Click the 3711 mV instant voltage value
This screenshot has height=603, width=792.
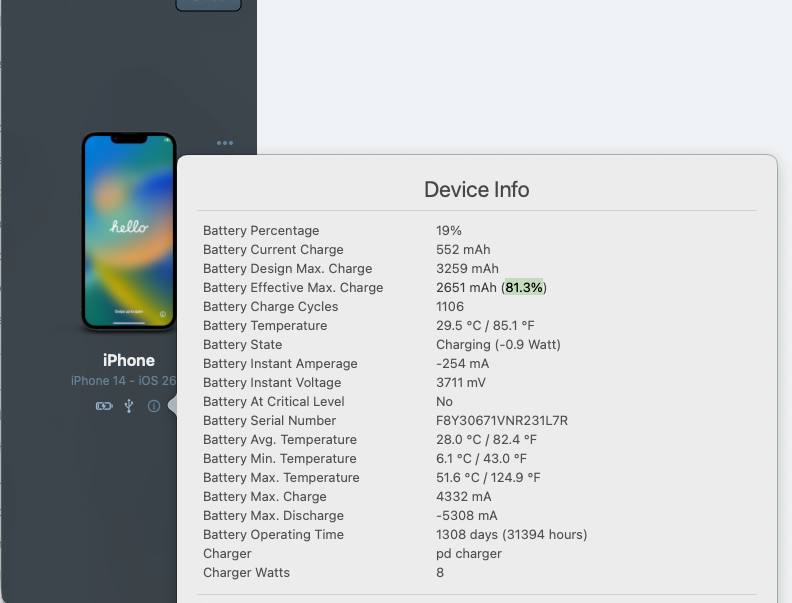coord(461,383)
